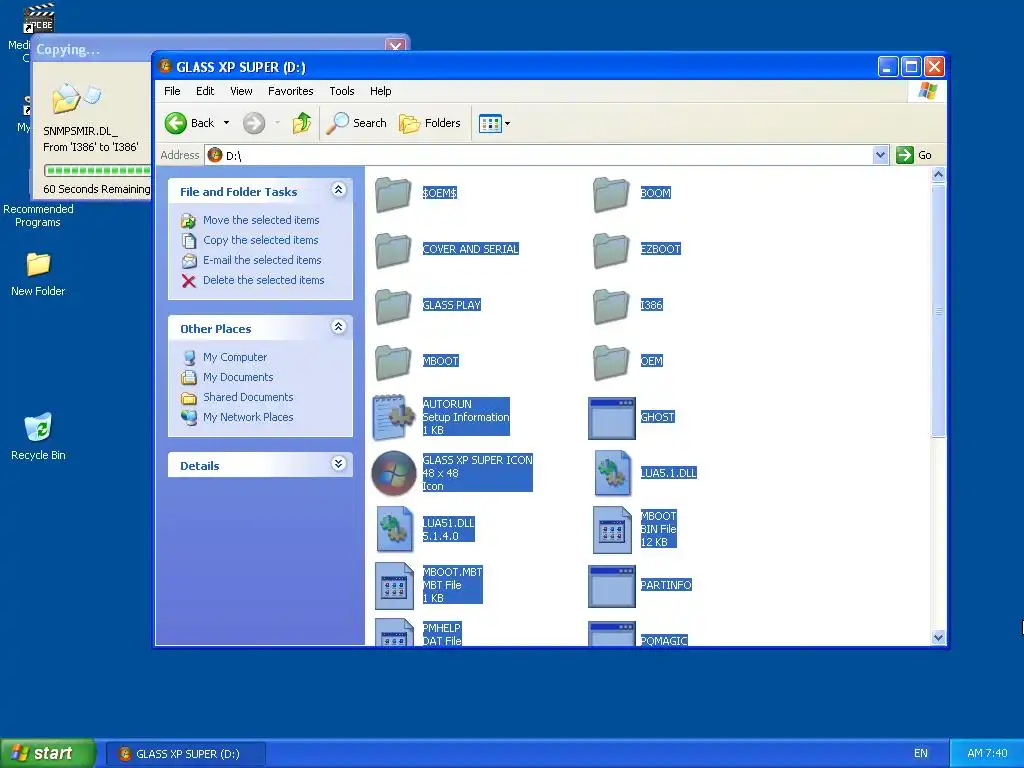The height and width of the screenshot is (768, 1024).
Task: Open the Edit menu
Action: click(205, 91)
